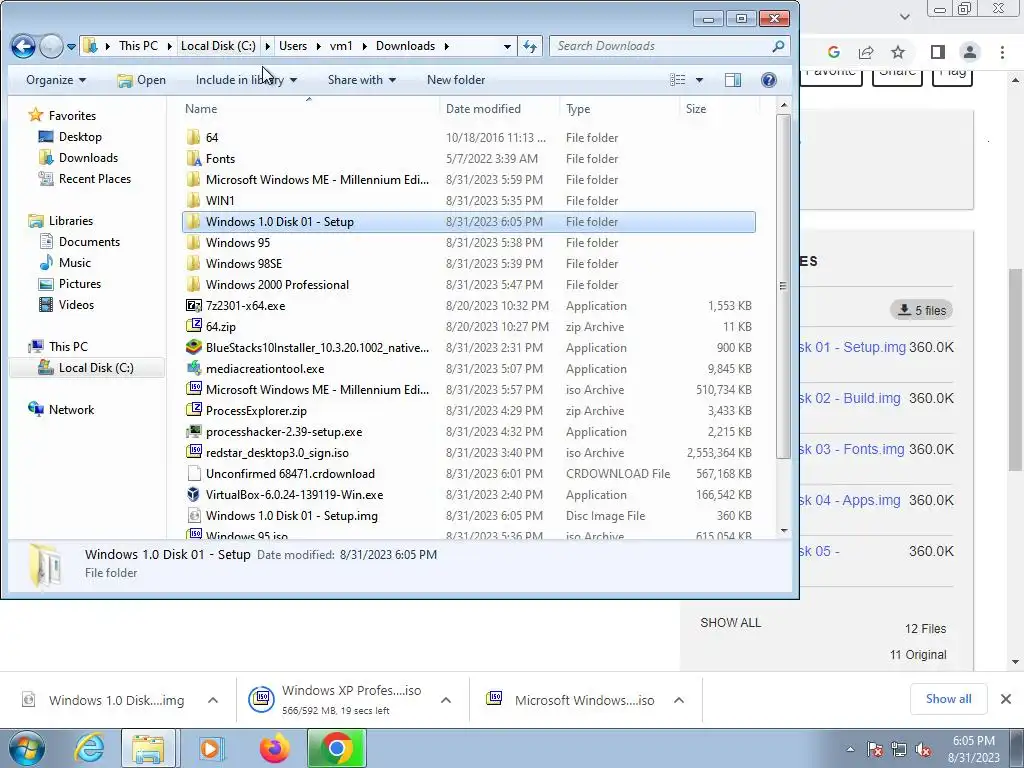
Task: Bookmark page with Chrome star icon
Action: (898, 52)
